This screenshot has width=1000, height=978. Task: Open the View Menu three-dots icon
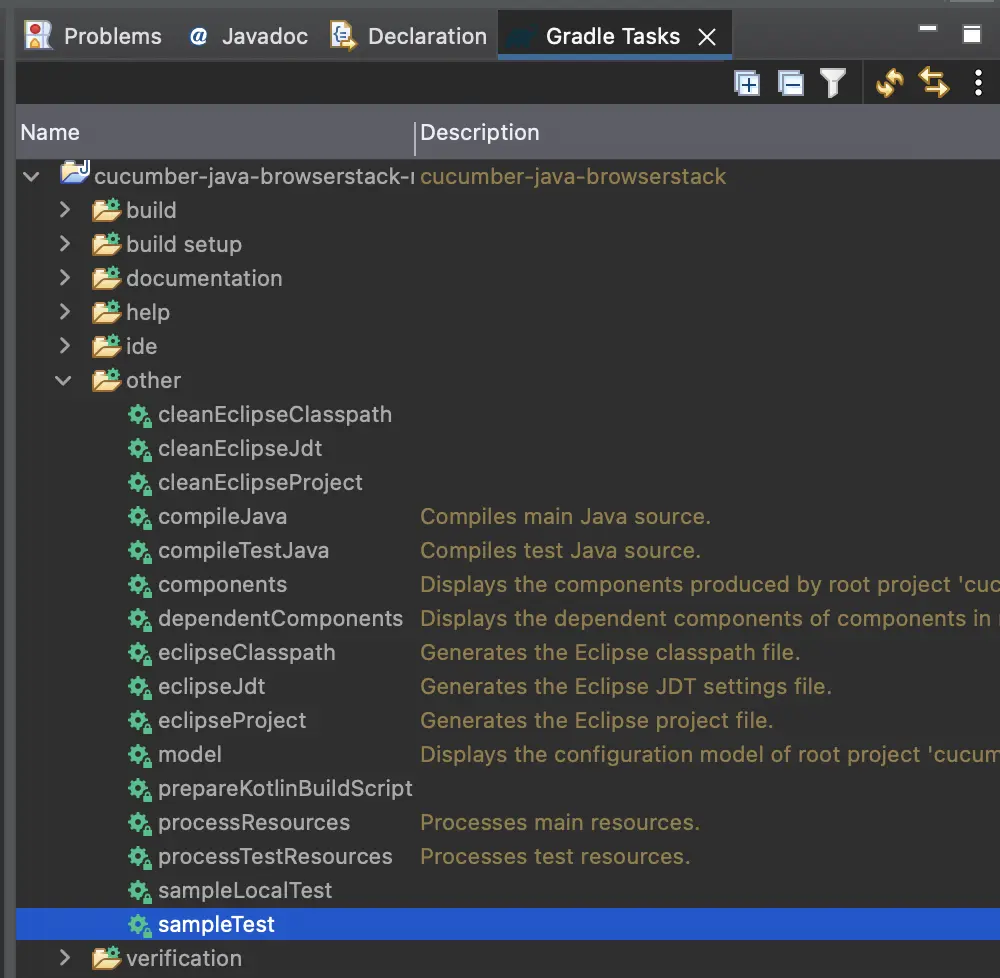pyautogui.click(x=978, y=84)
